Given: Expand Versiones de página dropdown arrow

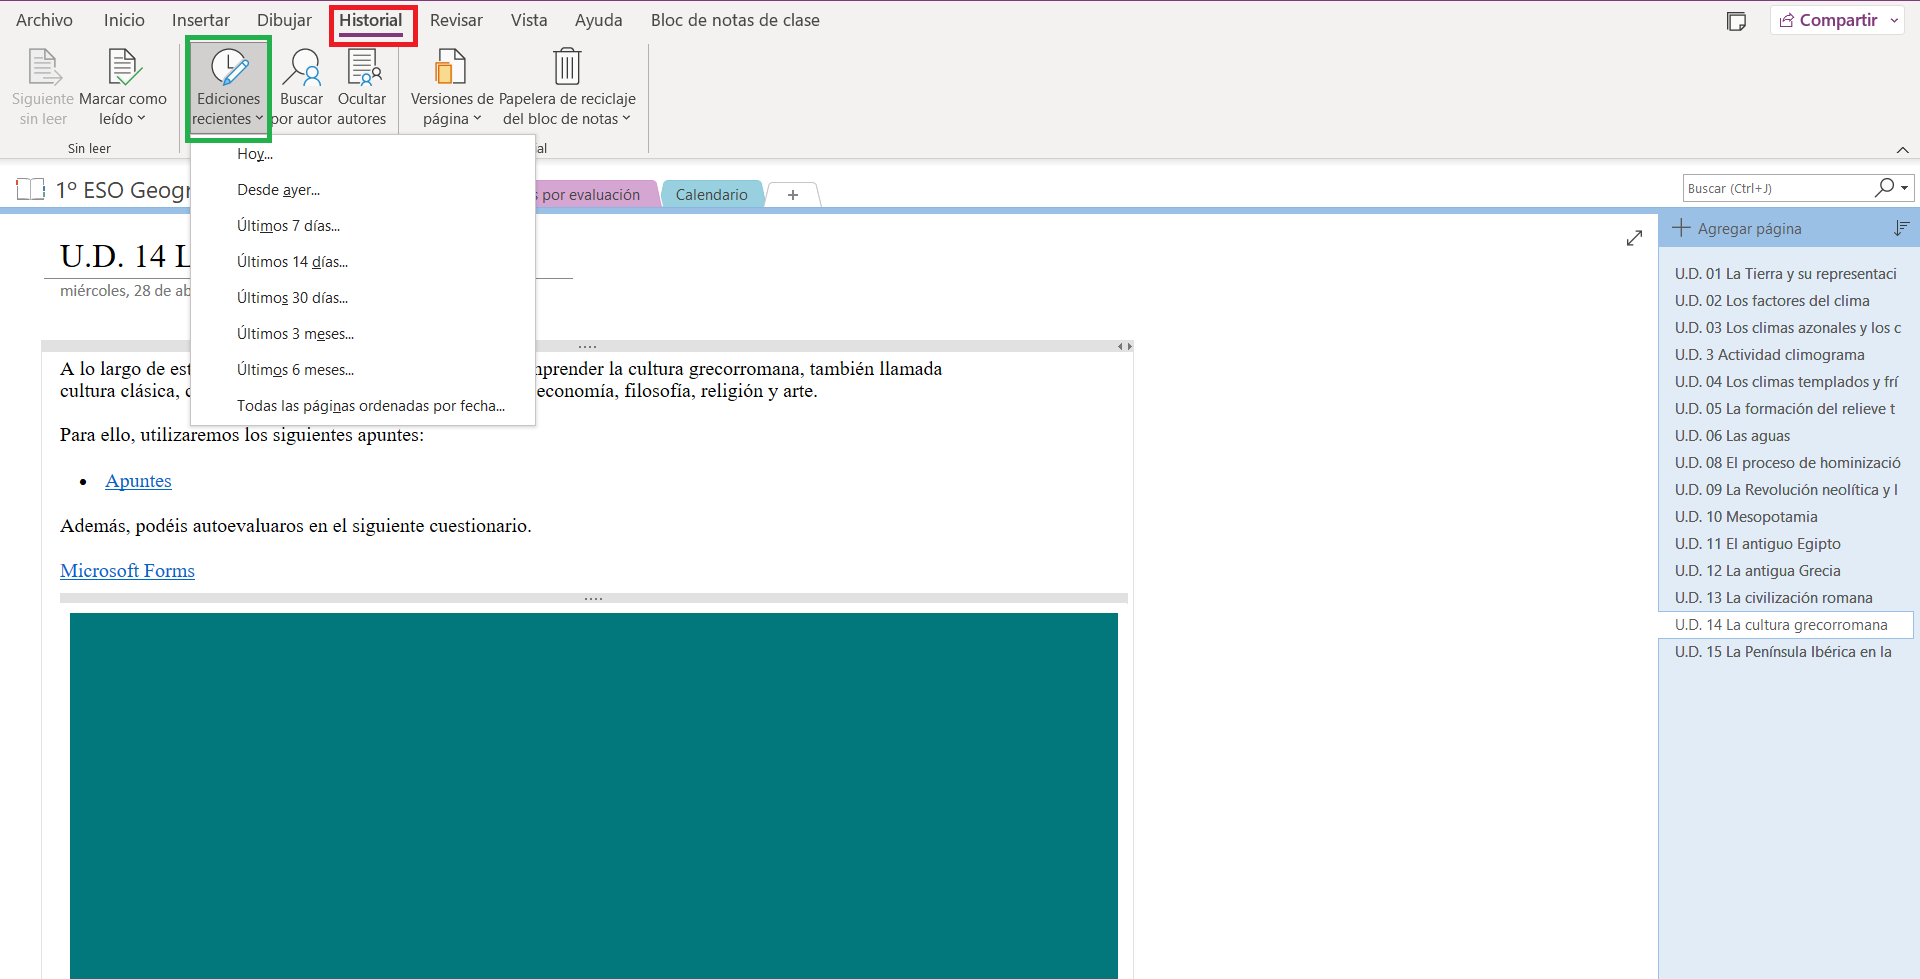Looking at the screenshot, I should tap(477, 118).
